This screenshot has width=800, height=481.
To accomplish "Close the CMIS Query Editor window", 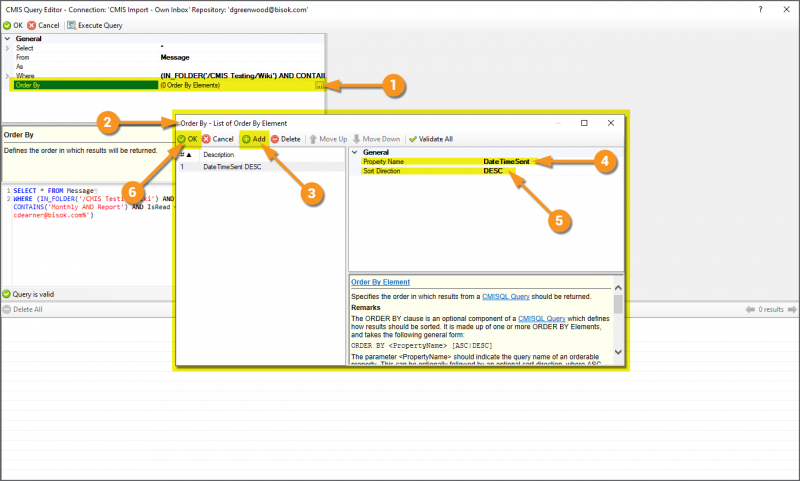I will click(x=787, y=9).
